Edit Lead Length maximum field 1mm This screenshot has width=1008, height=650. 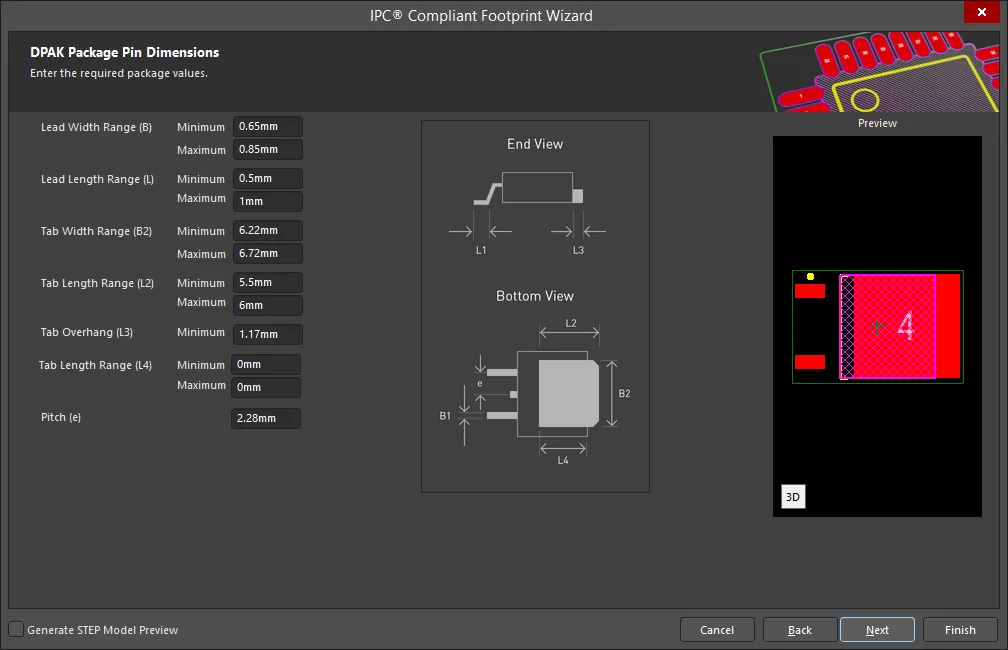click(x=267, y=201)
